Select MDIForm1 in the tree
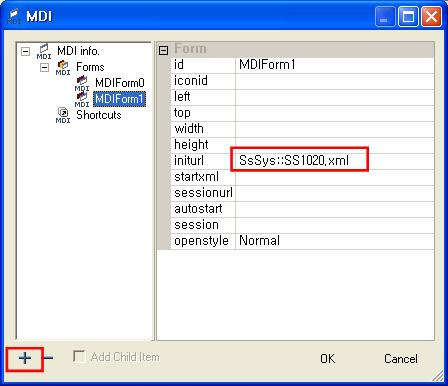Screen dimensions: 448x386 (119, 99)
